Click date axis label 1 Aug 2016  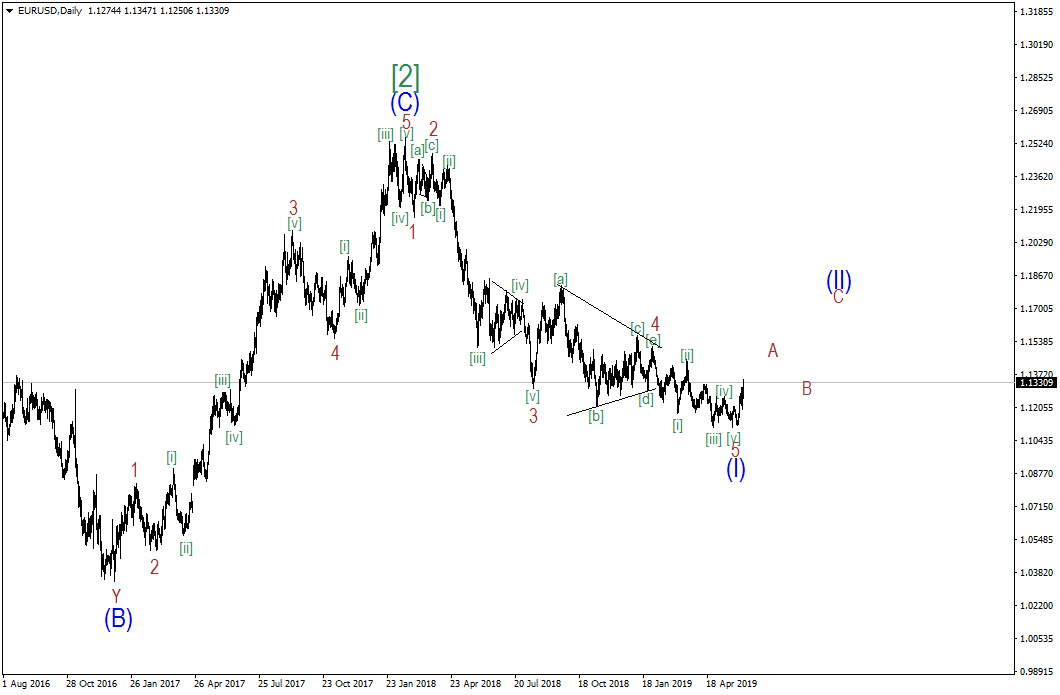tap(26, 684)
